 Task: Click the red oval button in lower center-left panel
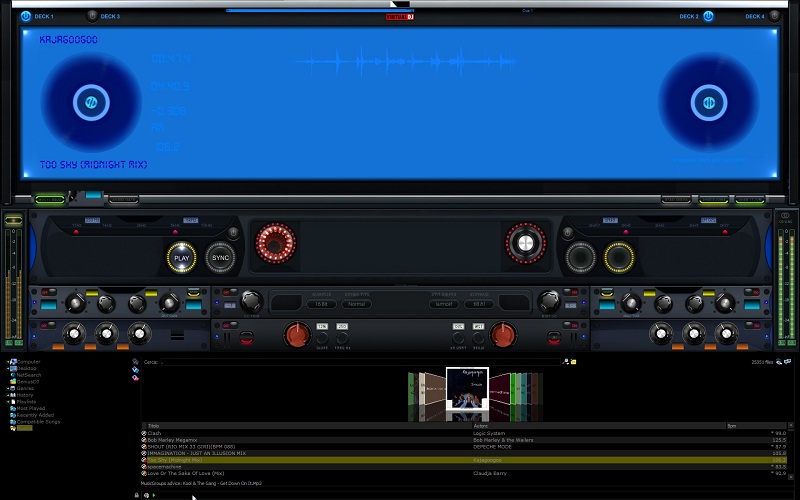(246, 337)
